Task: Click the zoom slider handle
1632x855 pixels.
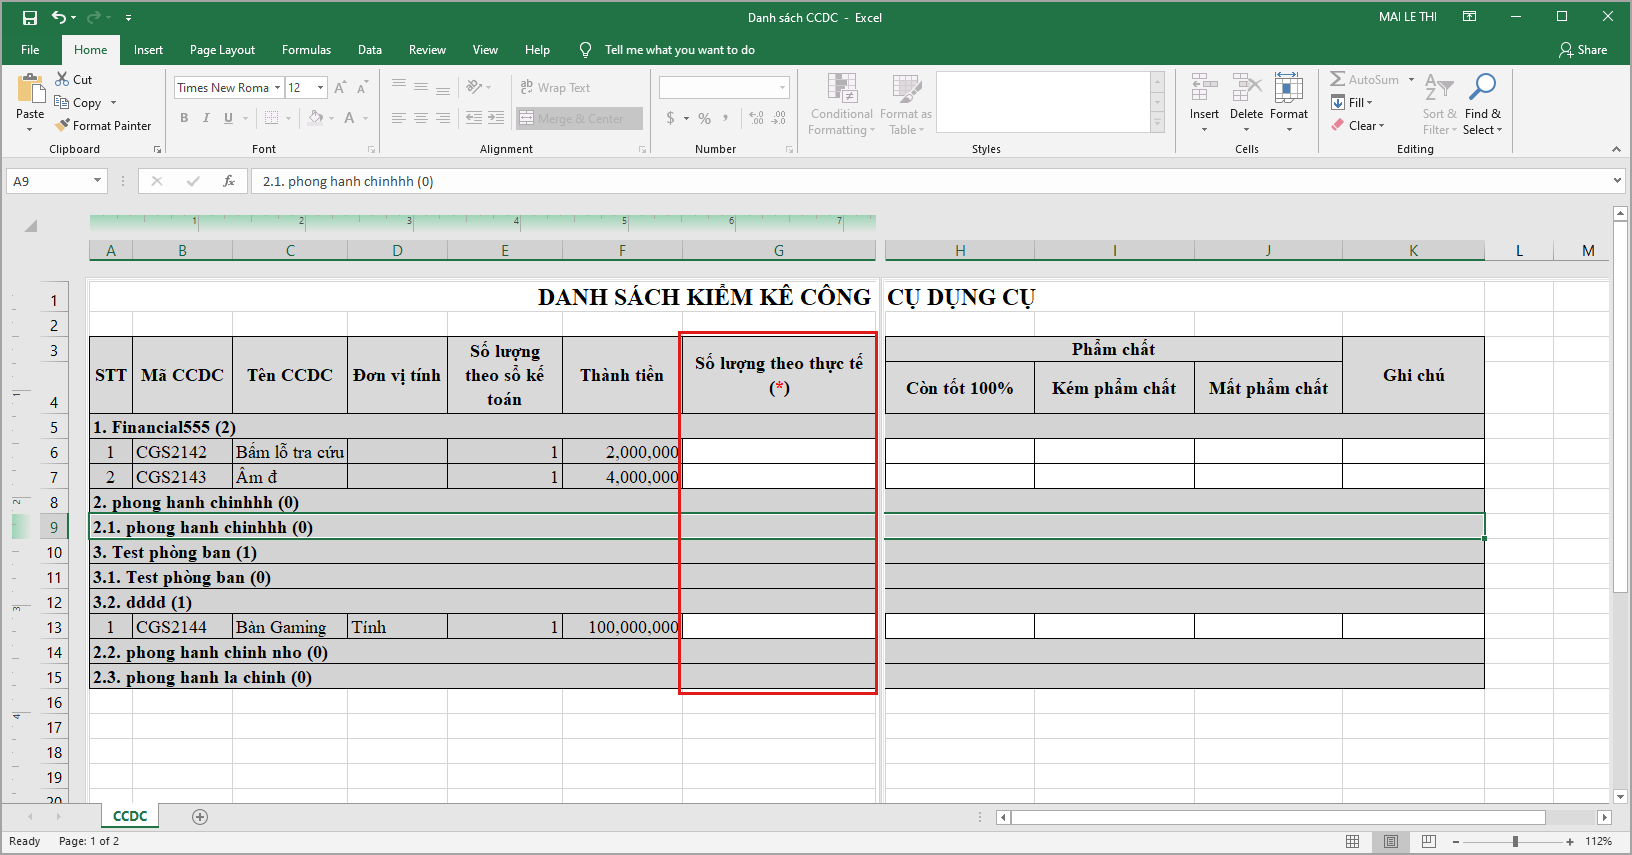Action: pyautogui.click(x=1515, y=841)
